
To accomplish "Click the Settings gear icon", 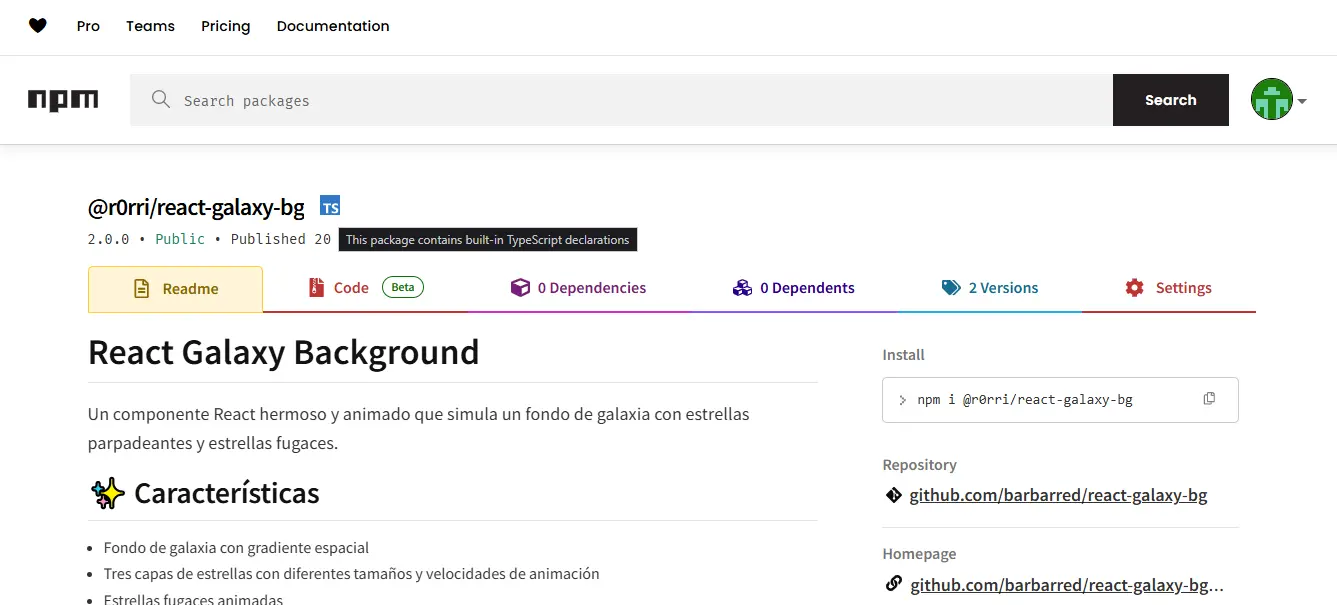I will (x=1134, y=288).
